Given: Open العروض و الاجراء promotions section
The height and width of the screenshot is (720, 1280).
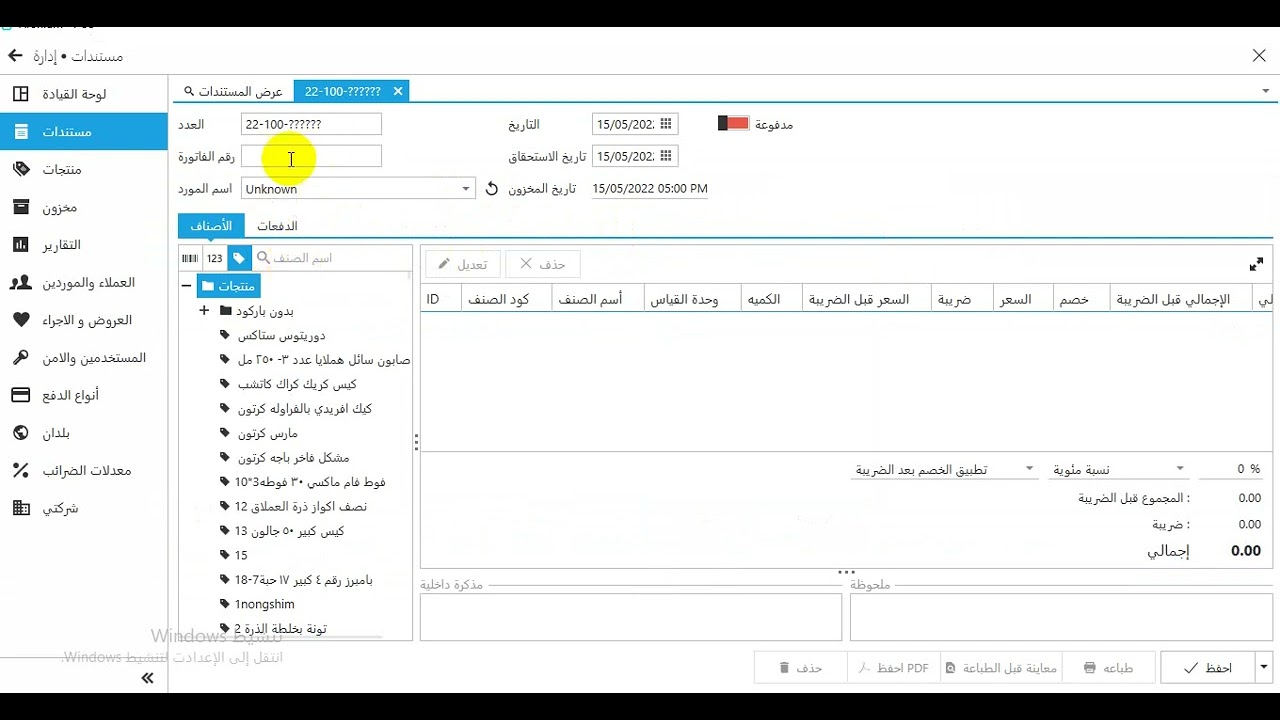Looking at the screenshot, I should pos(84,320).
